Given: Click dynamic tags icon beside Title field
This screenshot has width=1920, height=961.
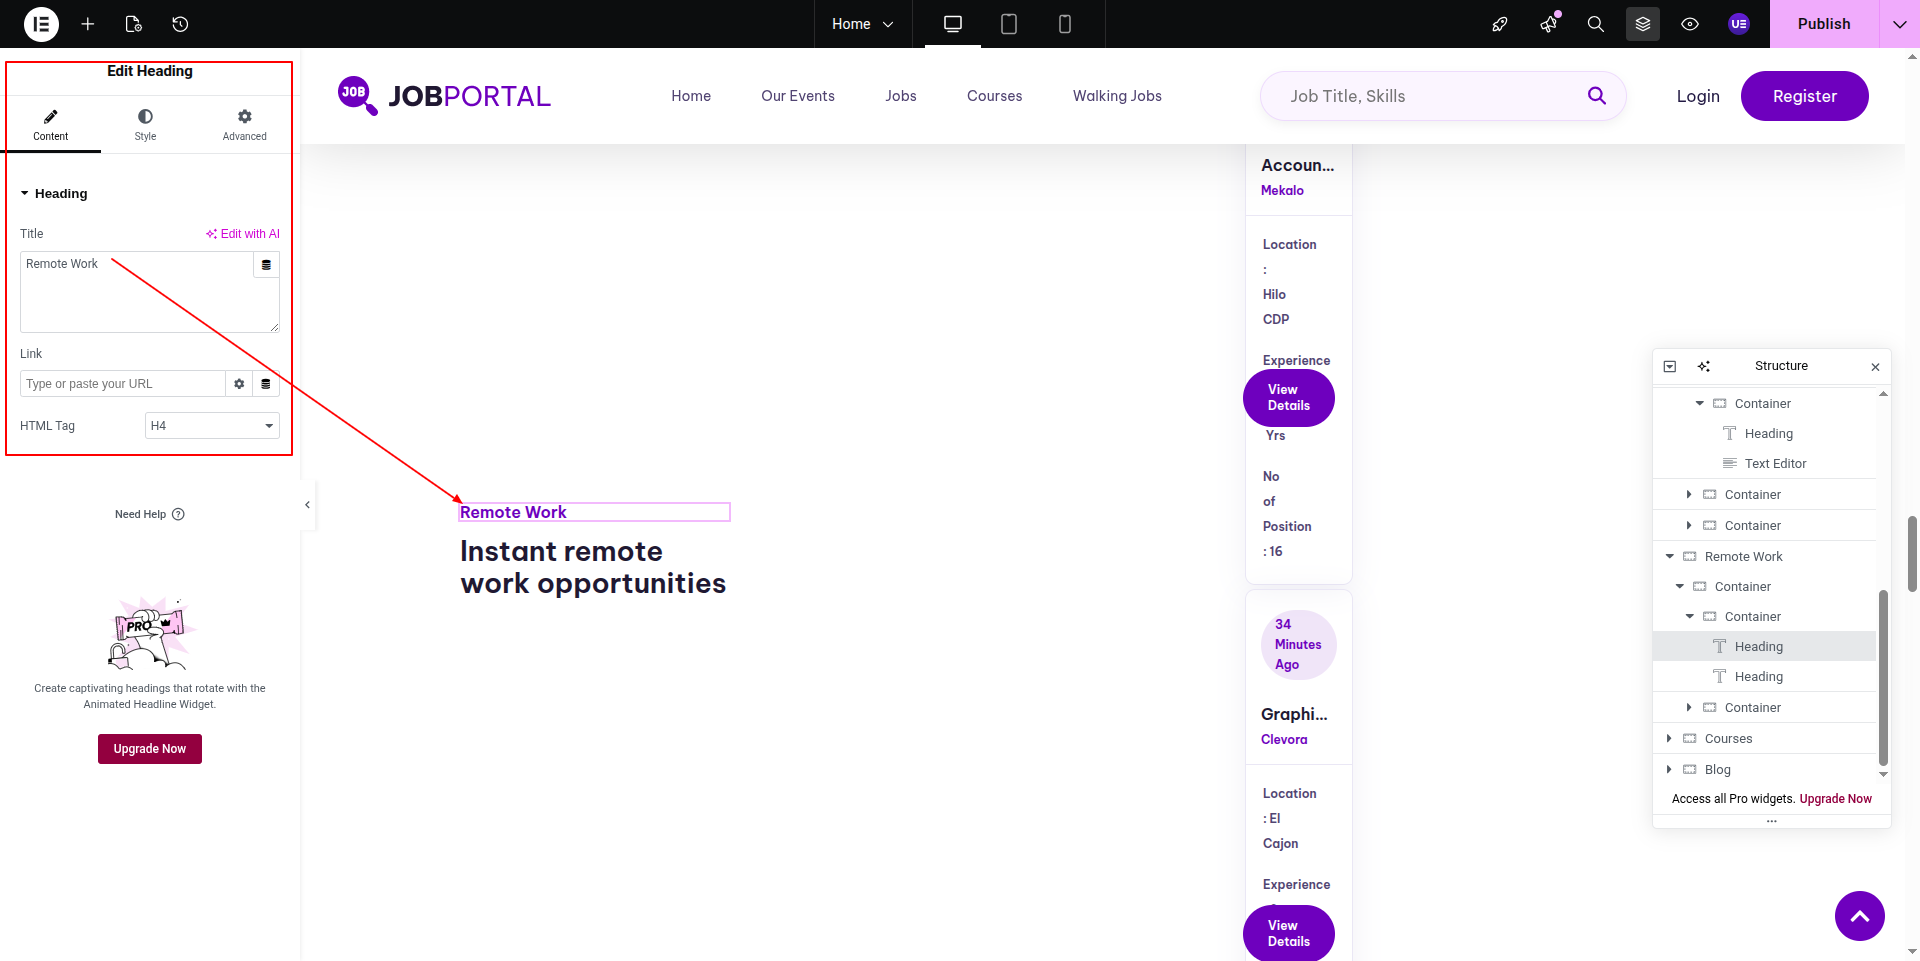Looking at the screenshot, I should 266,265.
